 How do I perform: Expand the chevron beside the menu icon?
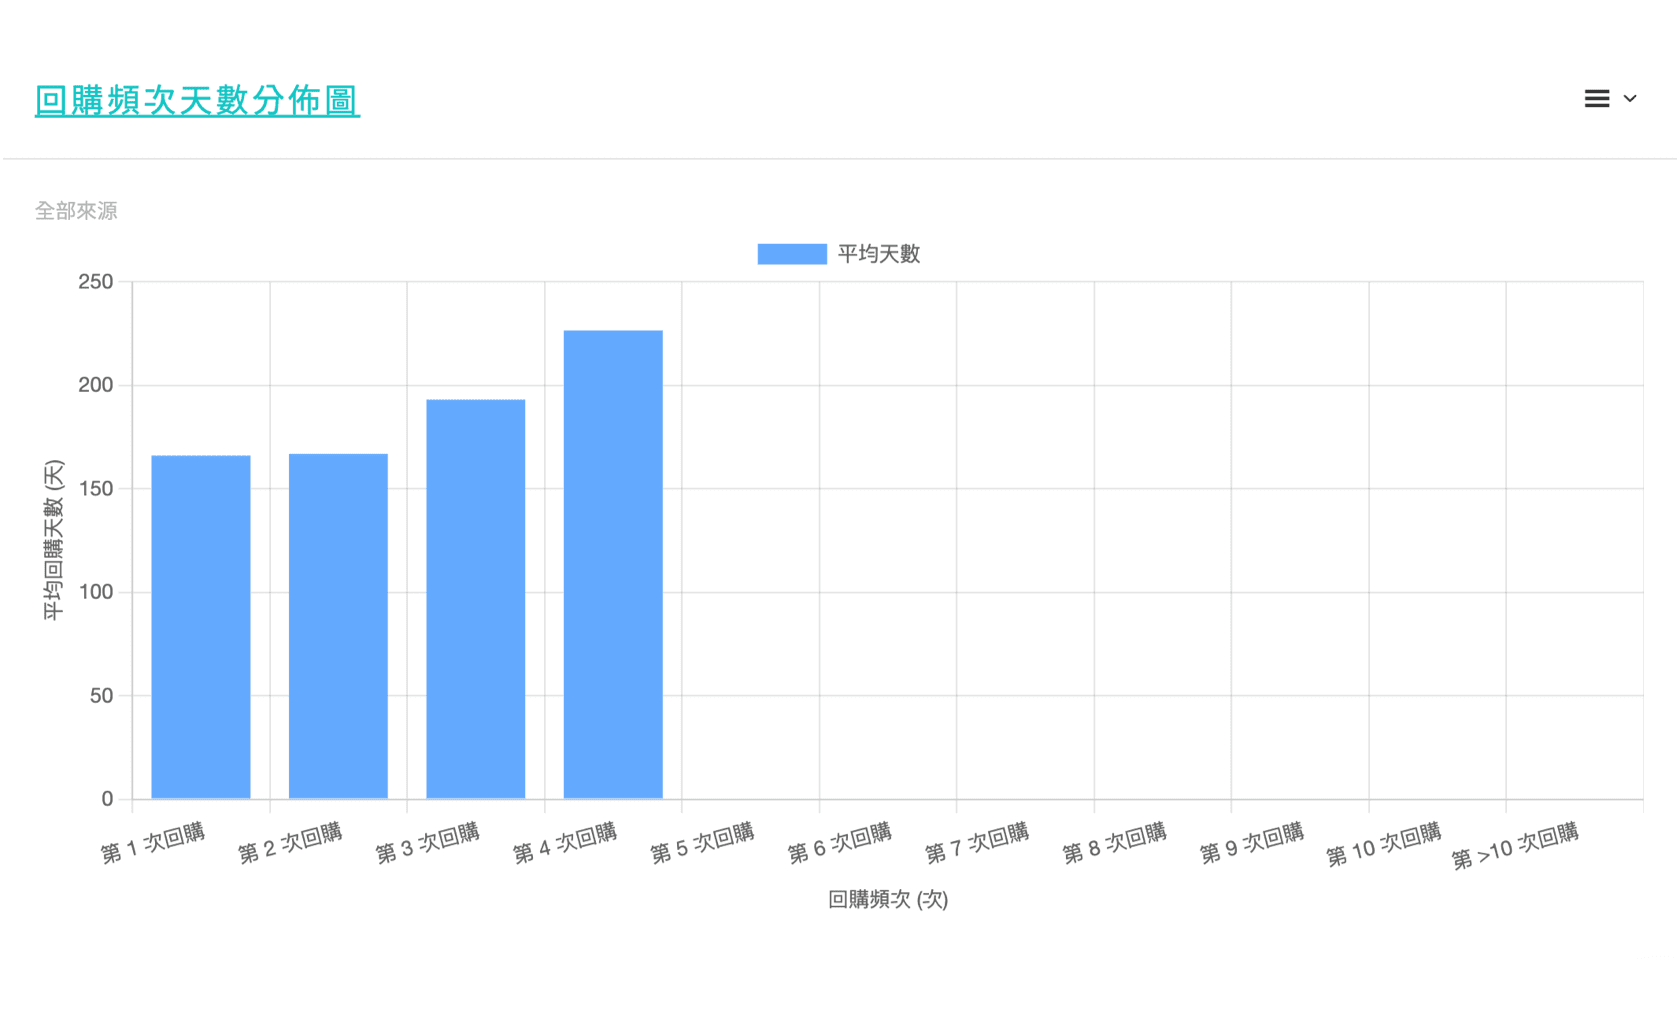(1630, 99)
